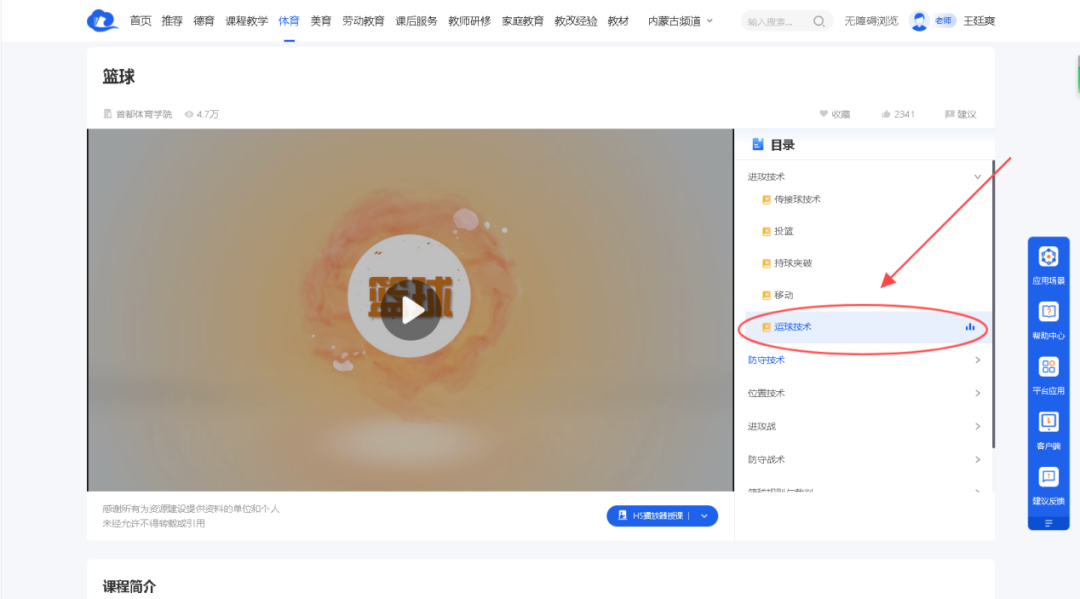Collapse the blue side toolbar menu icon
Image resolution: width=1080 pixels, height=599 pixels.
pyautogui.click(x=1048, y=523)
